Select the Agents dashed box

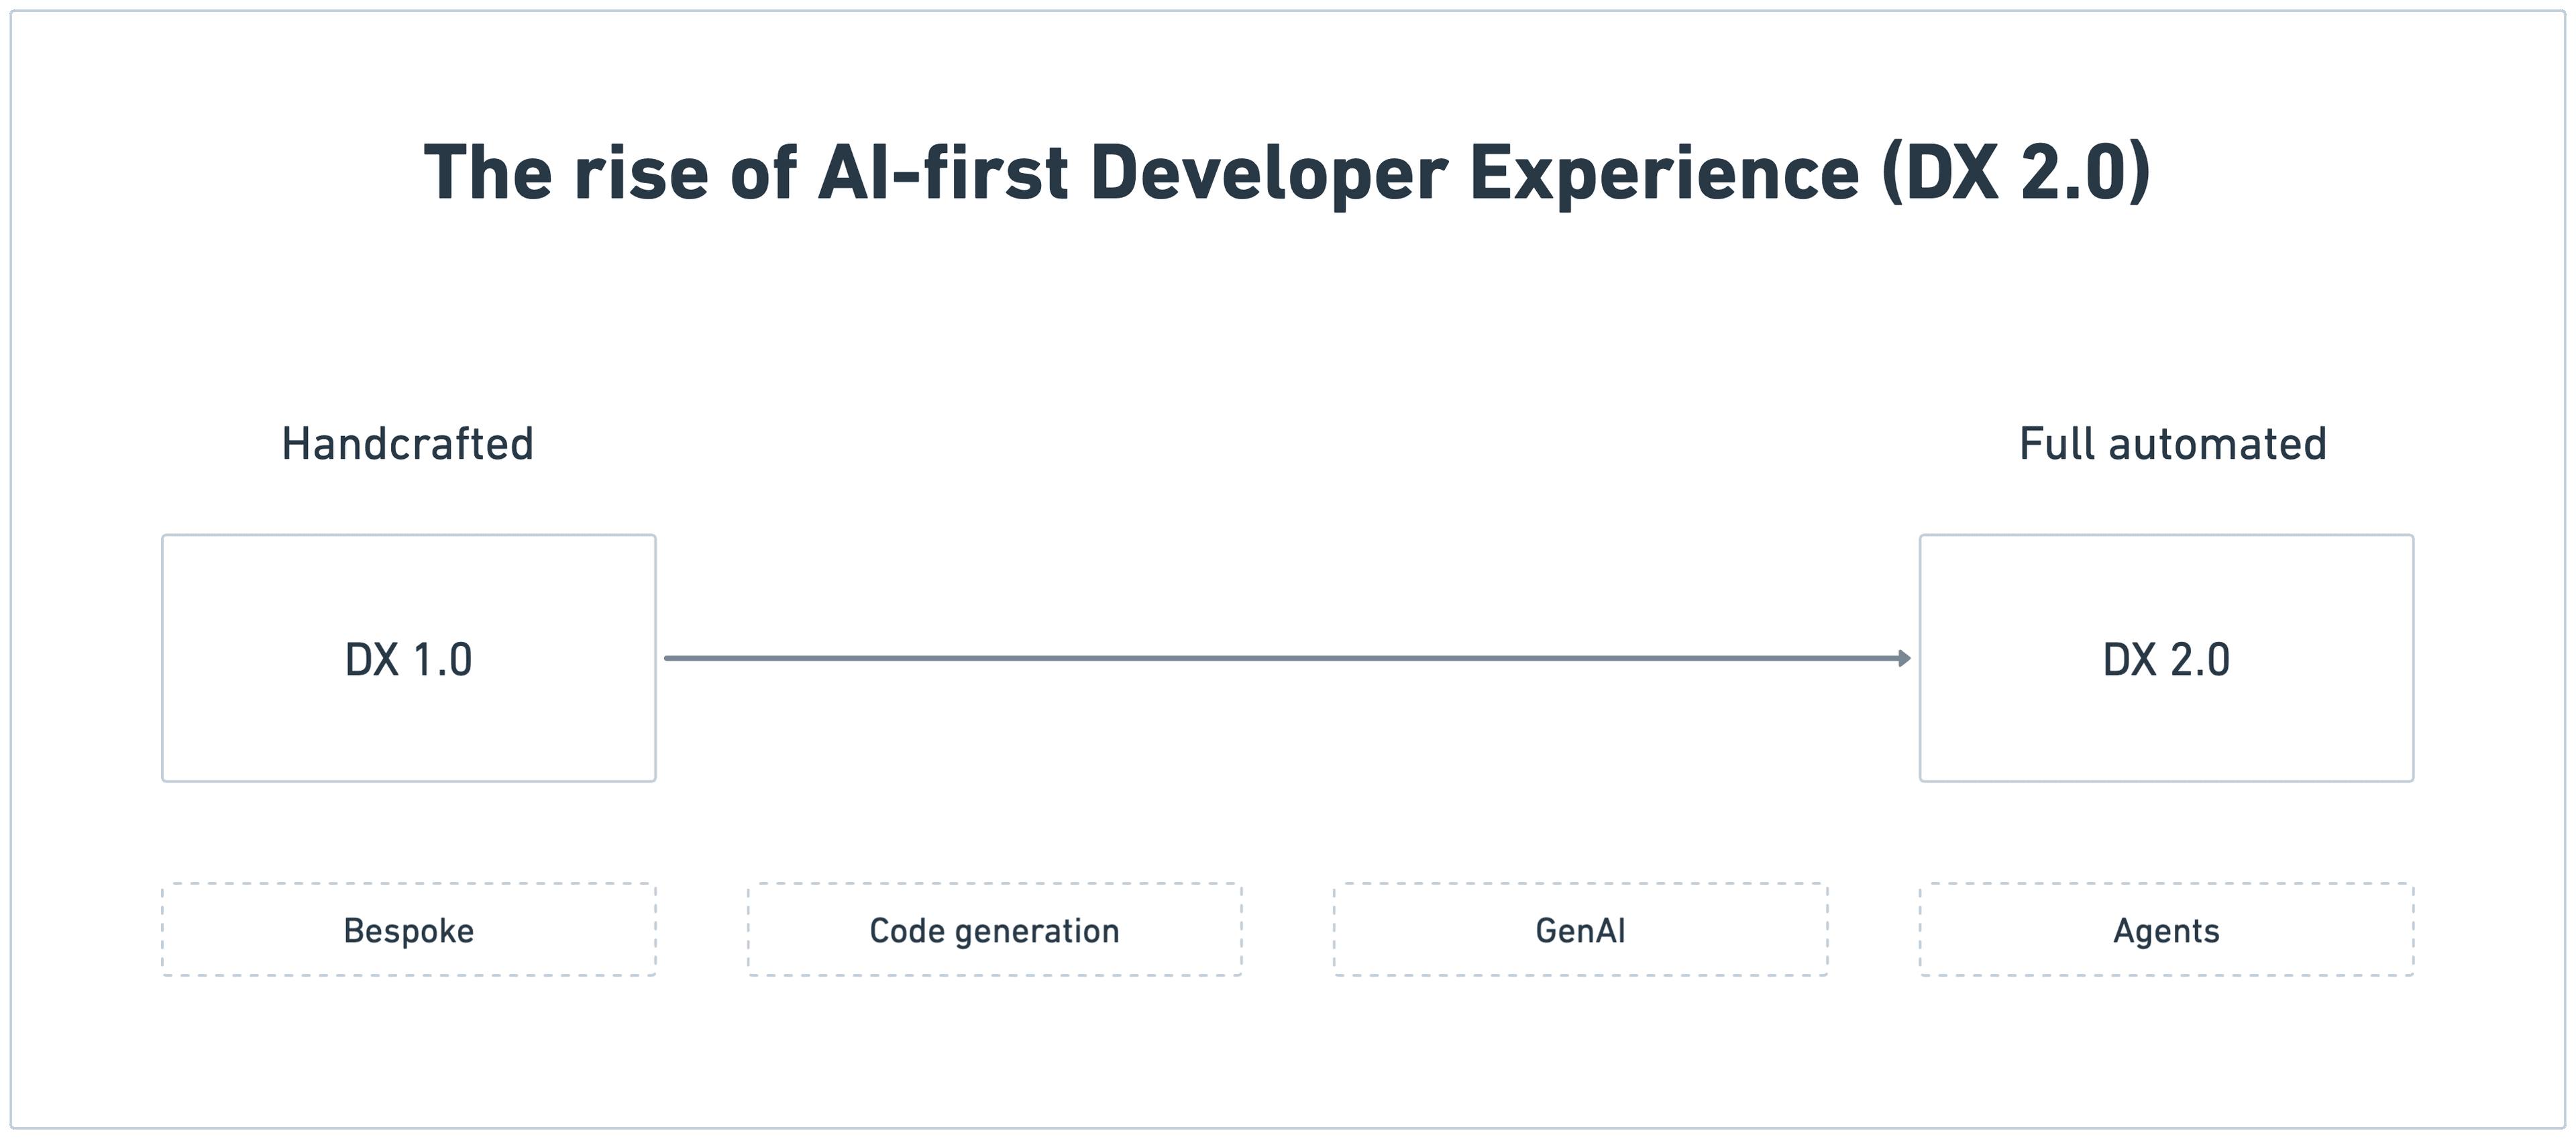click(2166, 929)
